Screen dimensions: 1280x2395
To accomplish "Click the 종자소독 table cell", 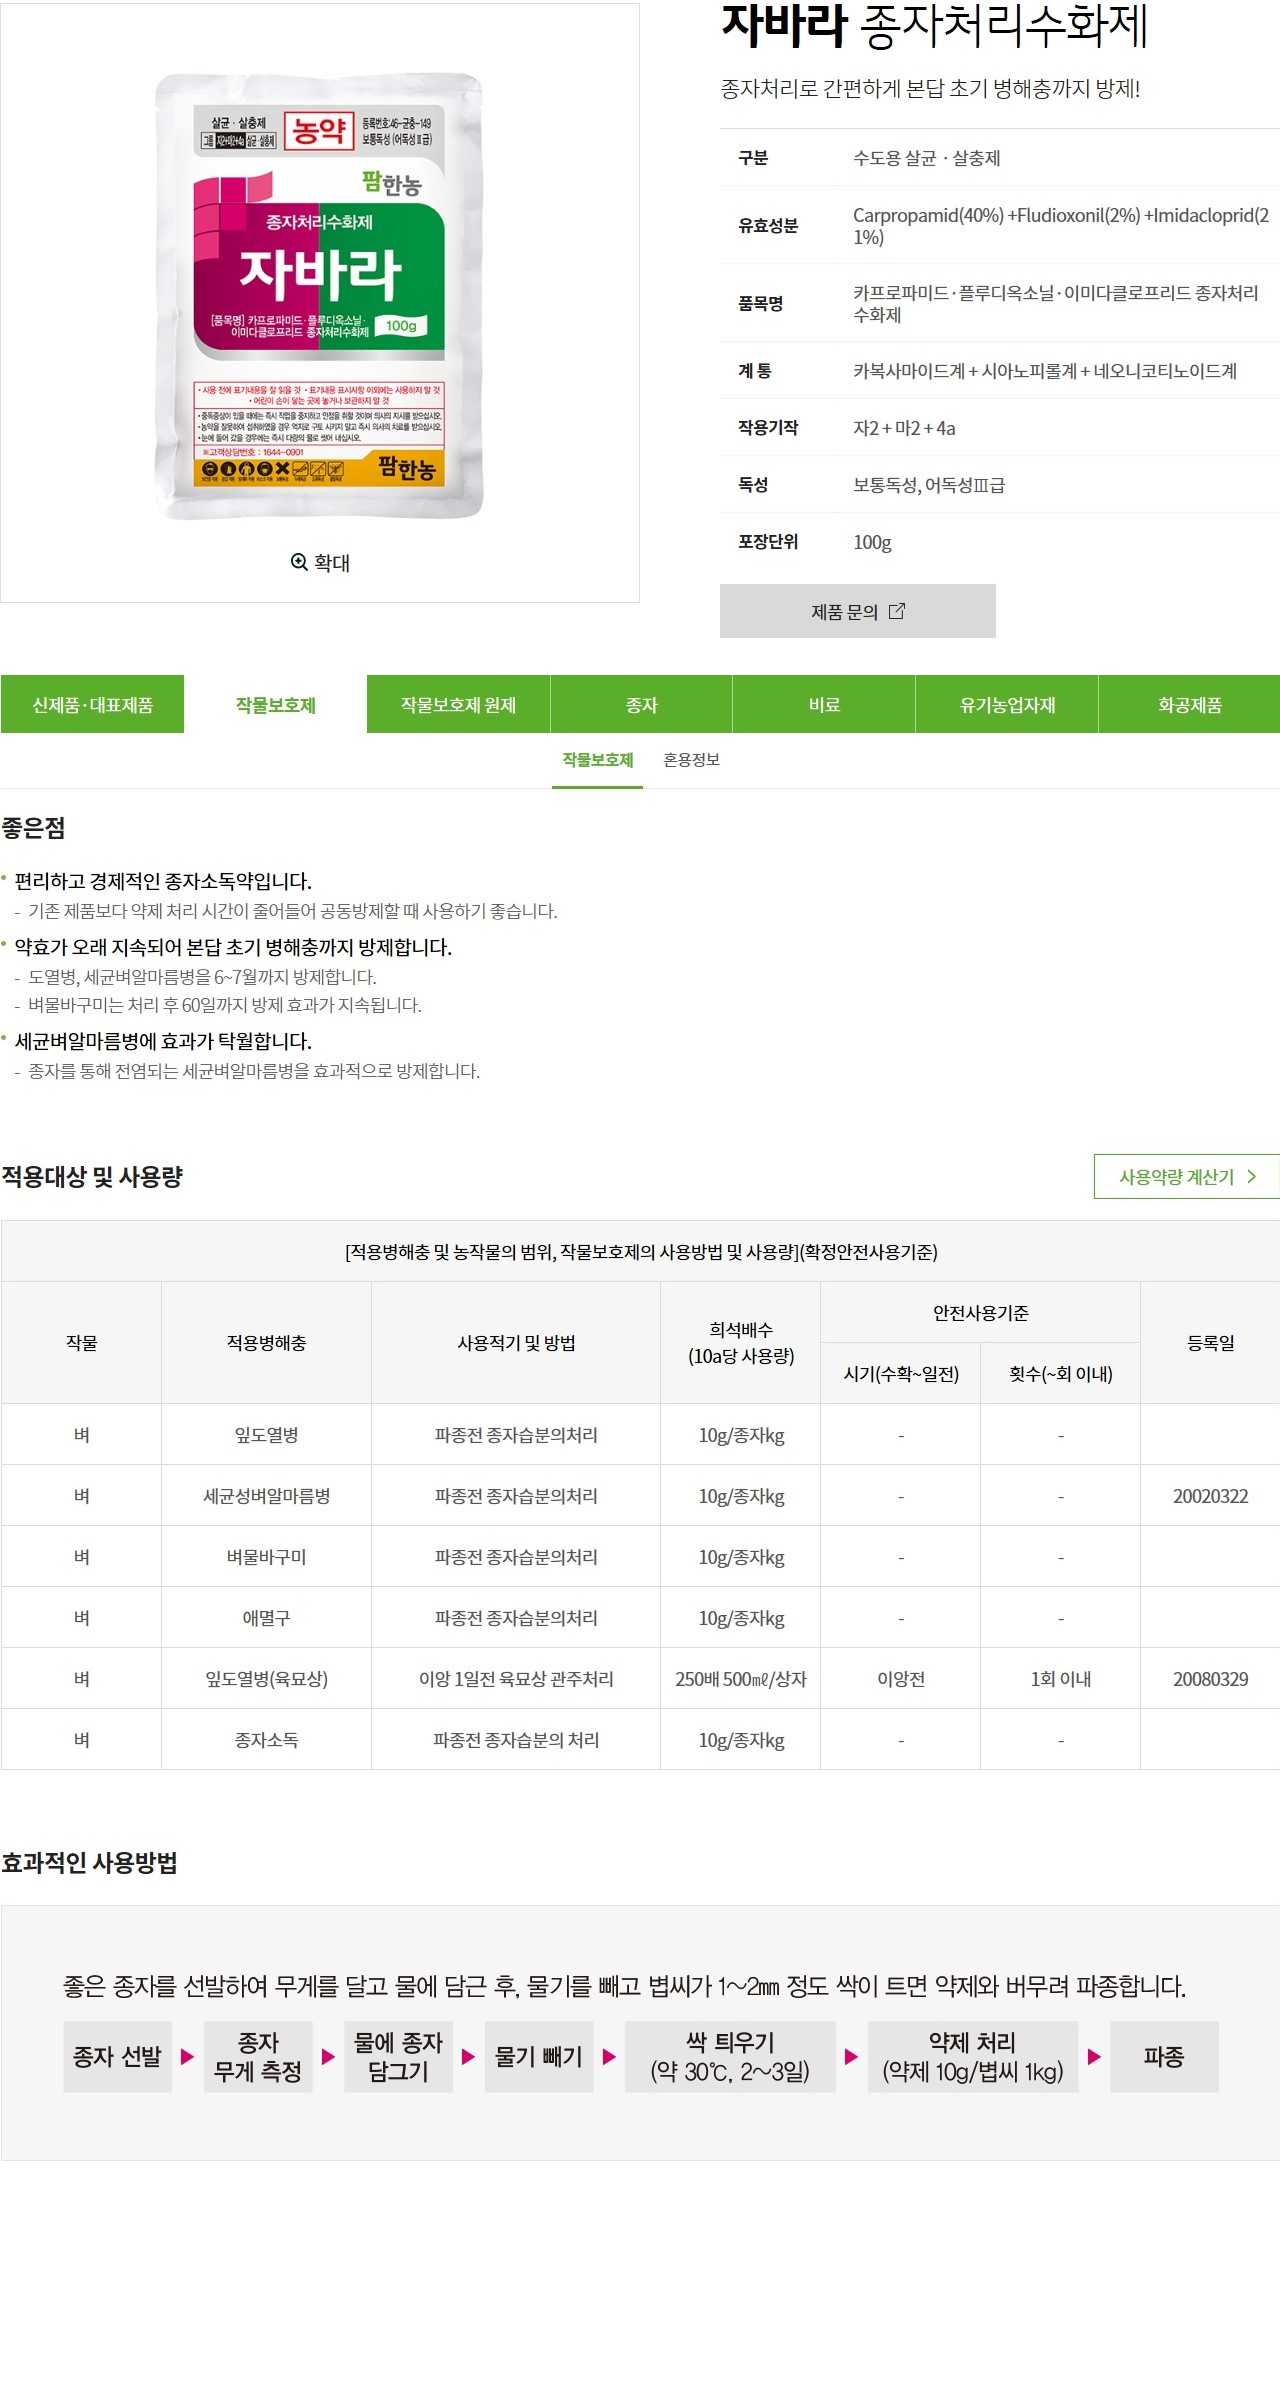I will coord(266,1740).
